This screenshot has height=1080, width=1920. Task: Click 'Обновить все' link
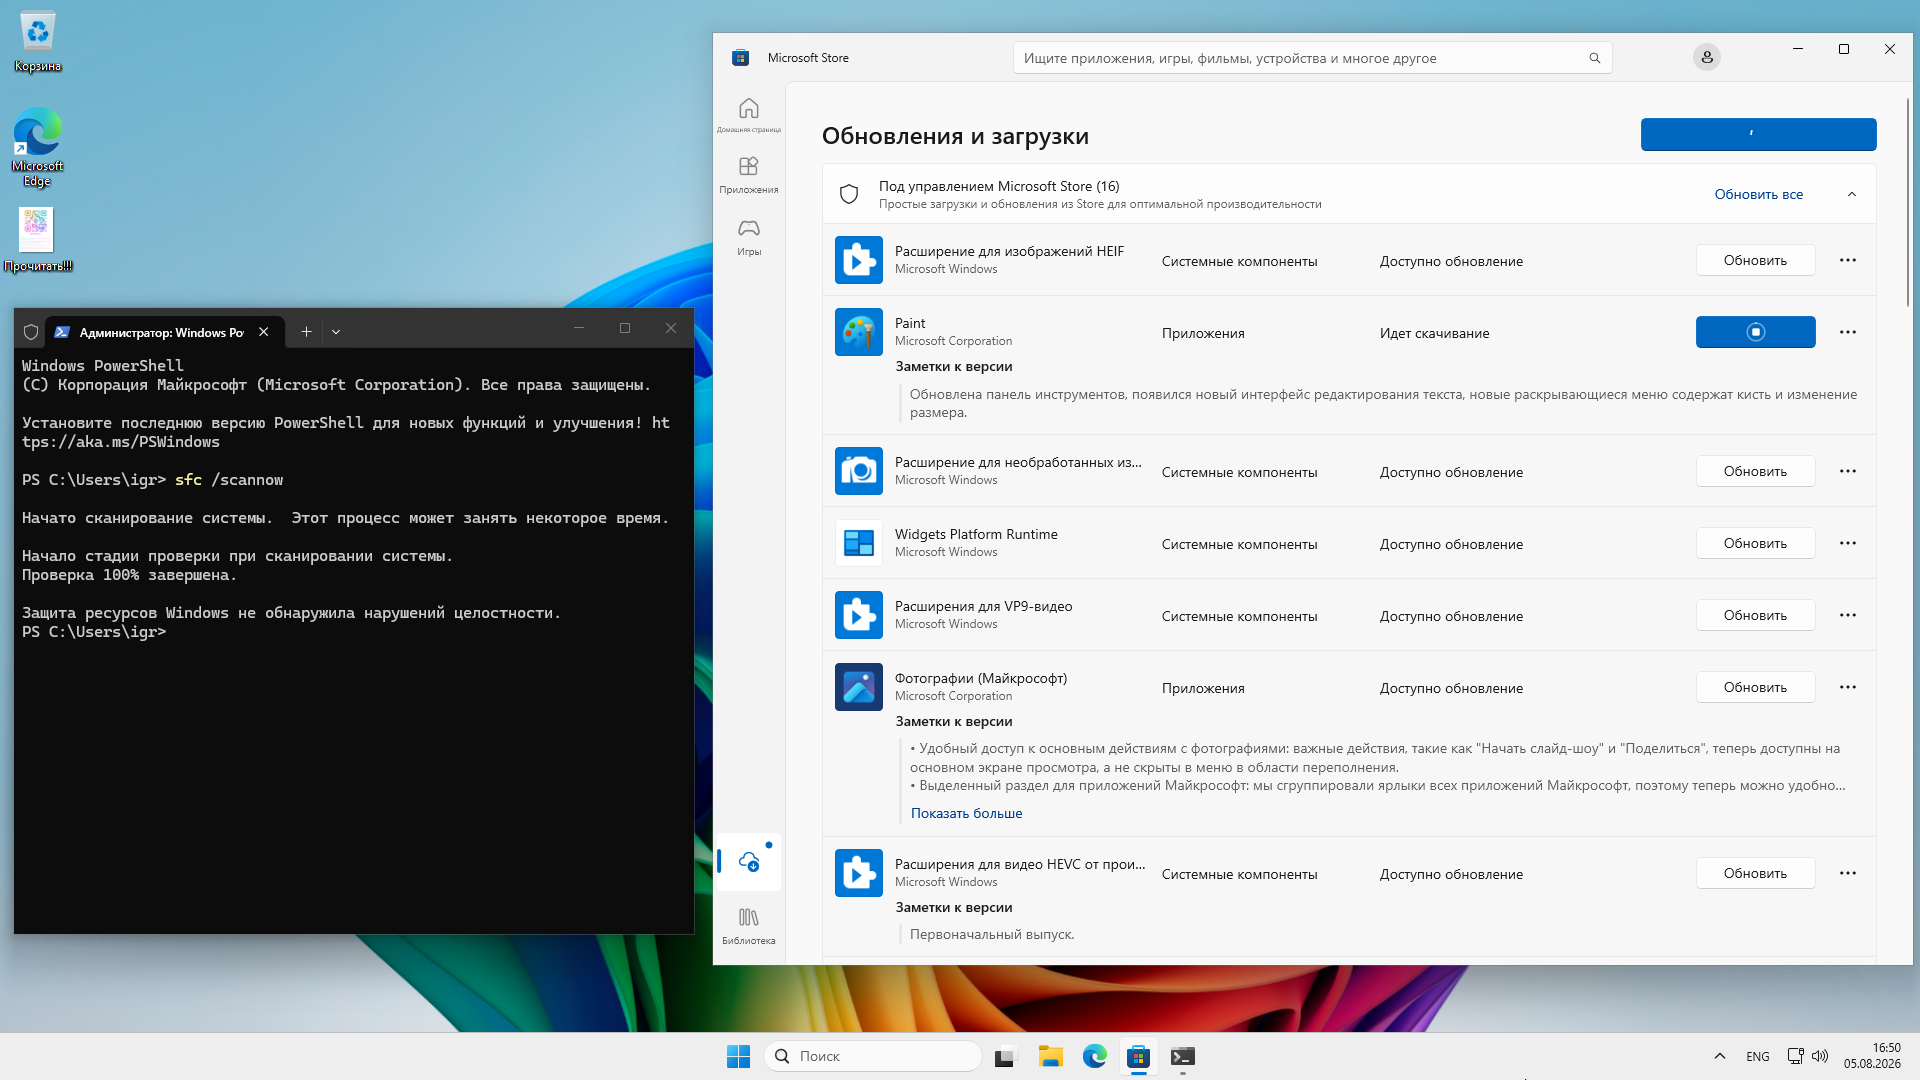click(1759, 194)
